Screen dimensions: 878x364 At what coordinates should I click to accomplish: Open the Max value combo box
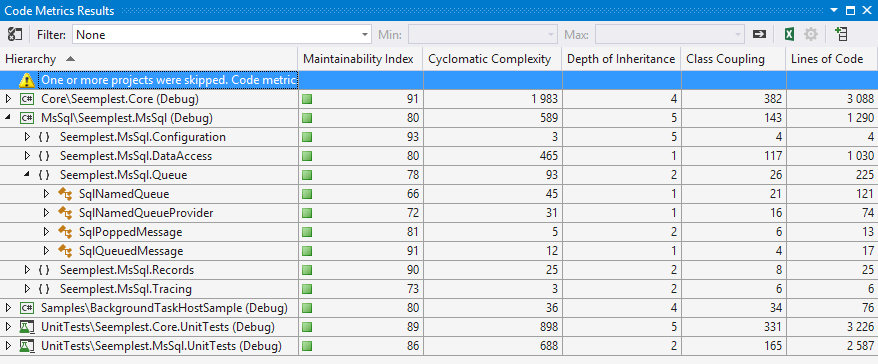[670, 34]
